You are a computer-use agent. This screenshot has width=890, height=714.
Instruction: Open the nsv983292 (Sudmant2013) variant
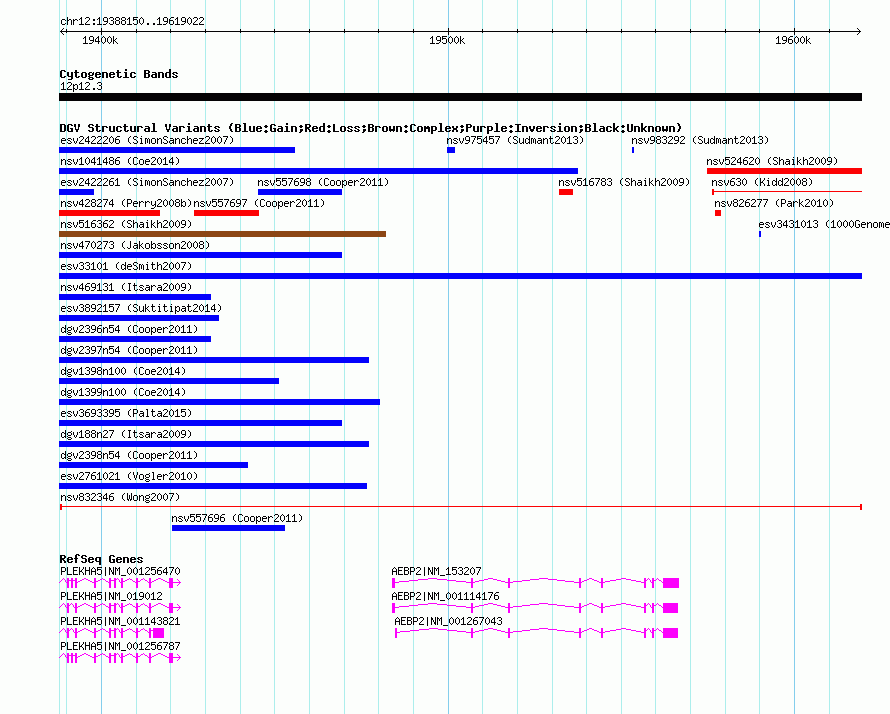point(700,140)
